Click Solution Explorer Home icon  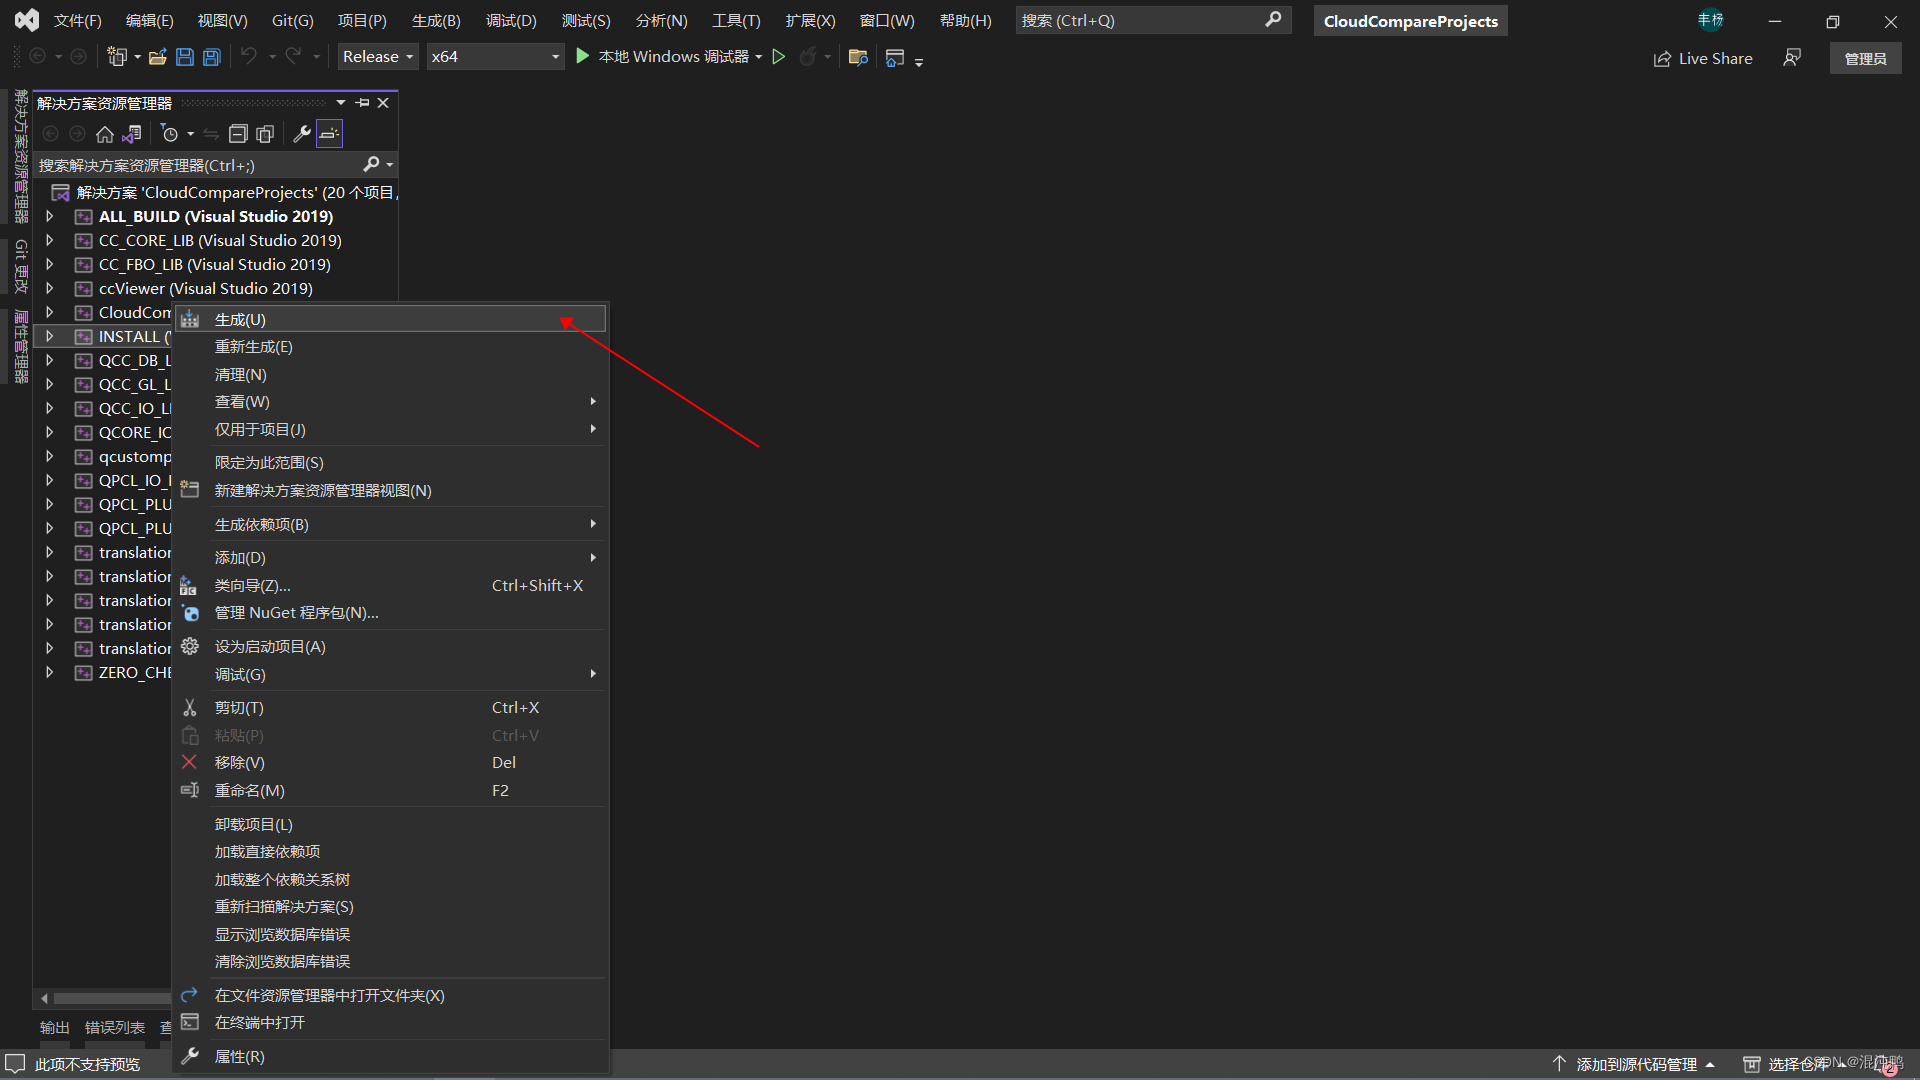[x=105, y=134]
